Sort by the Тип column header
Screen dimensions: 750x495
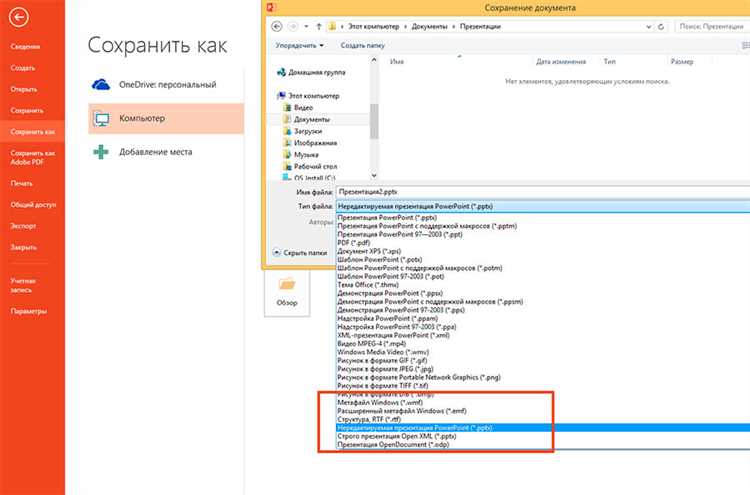click(x=609, y=62)
